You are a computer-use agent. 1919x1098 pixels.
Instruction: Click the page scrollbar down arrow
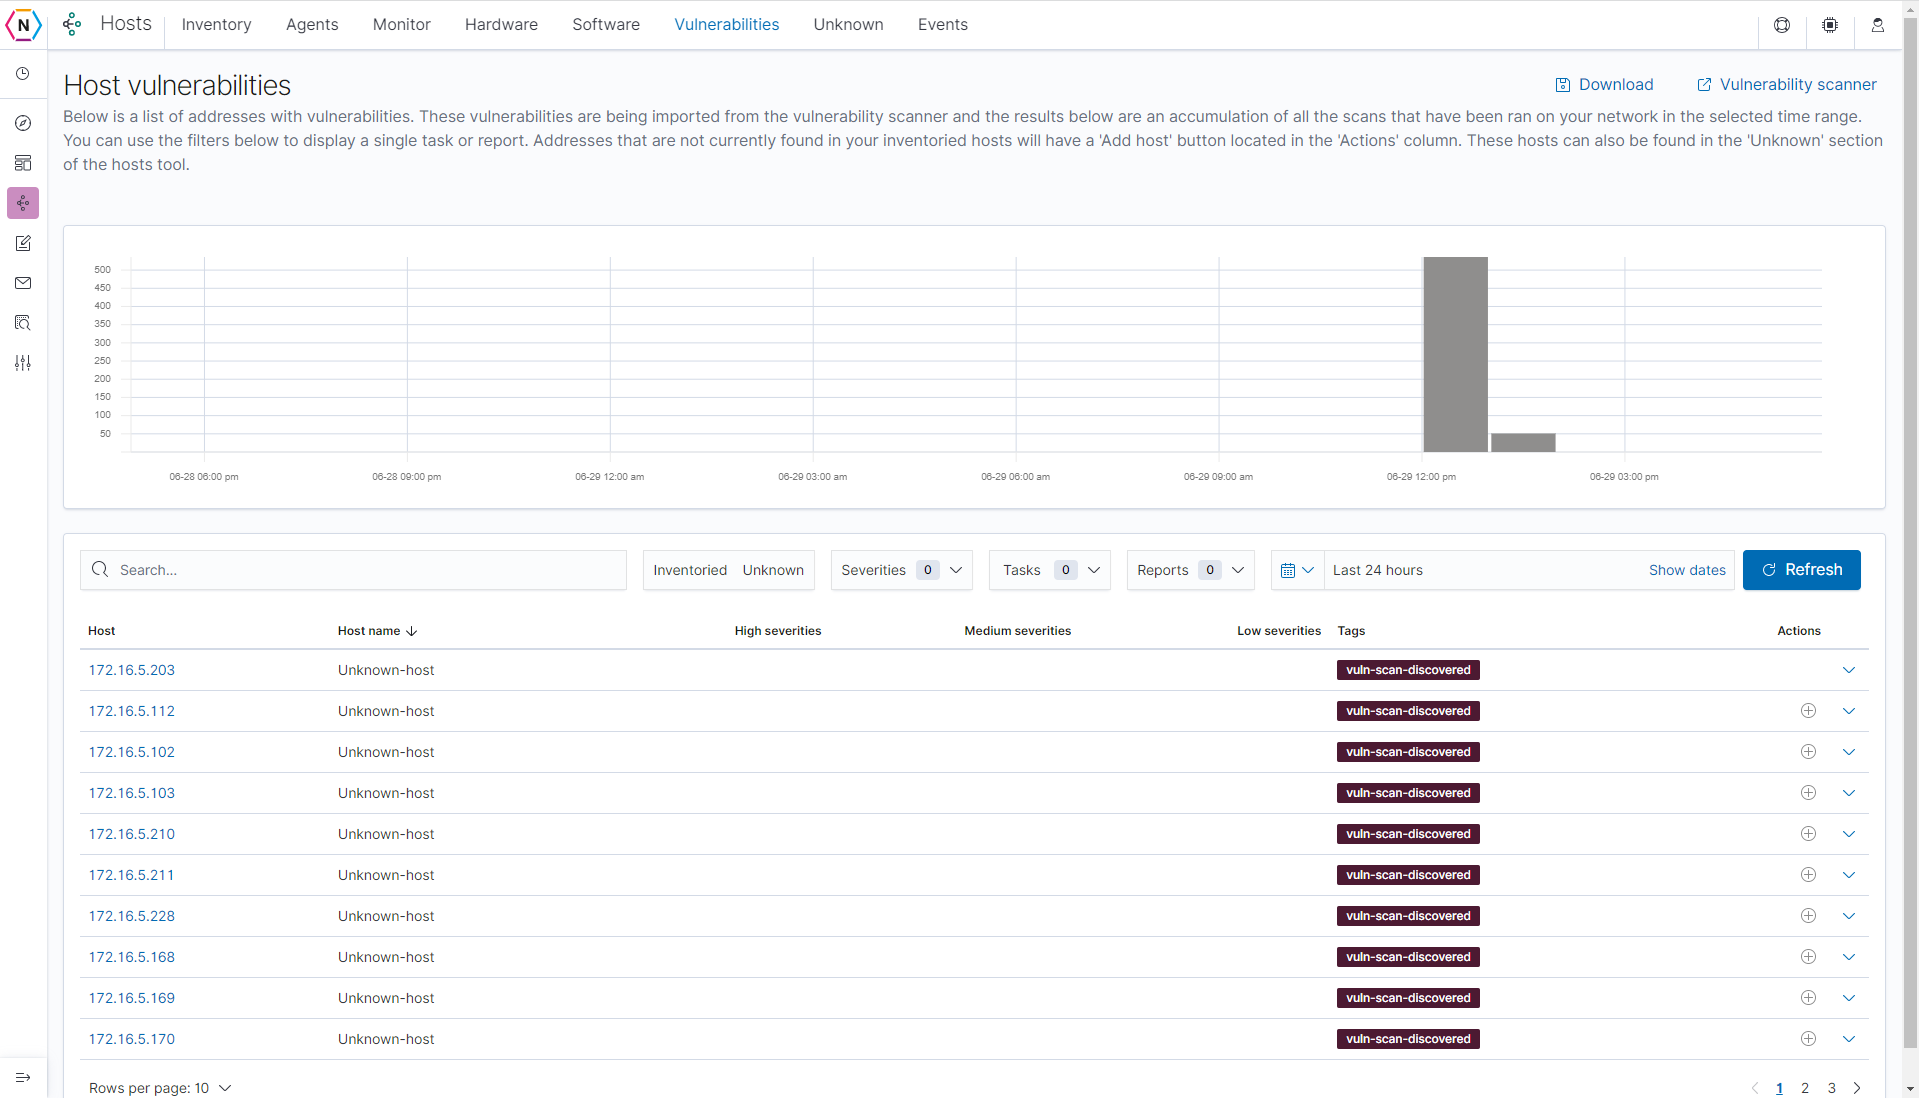click(1910, 1088)
